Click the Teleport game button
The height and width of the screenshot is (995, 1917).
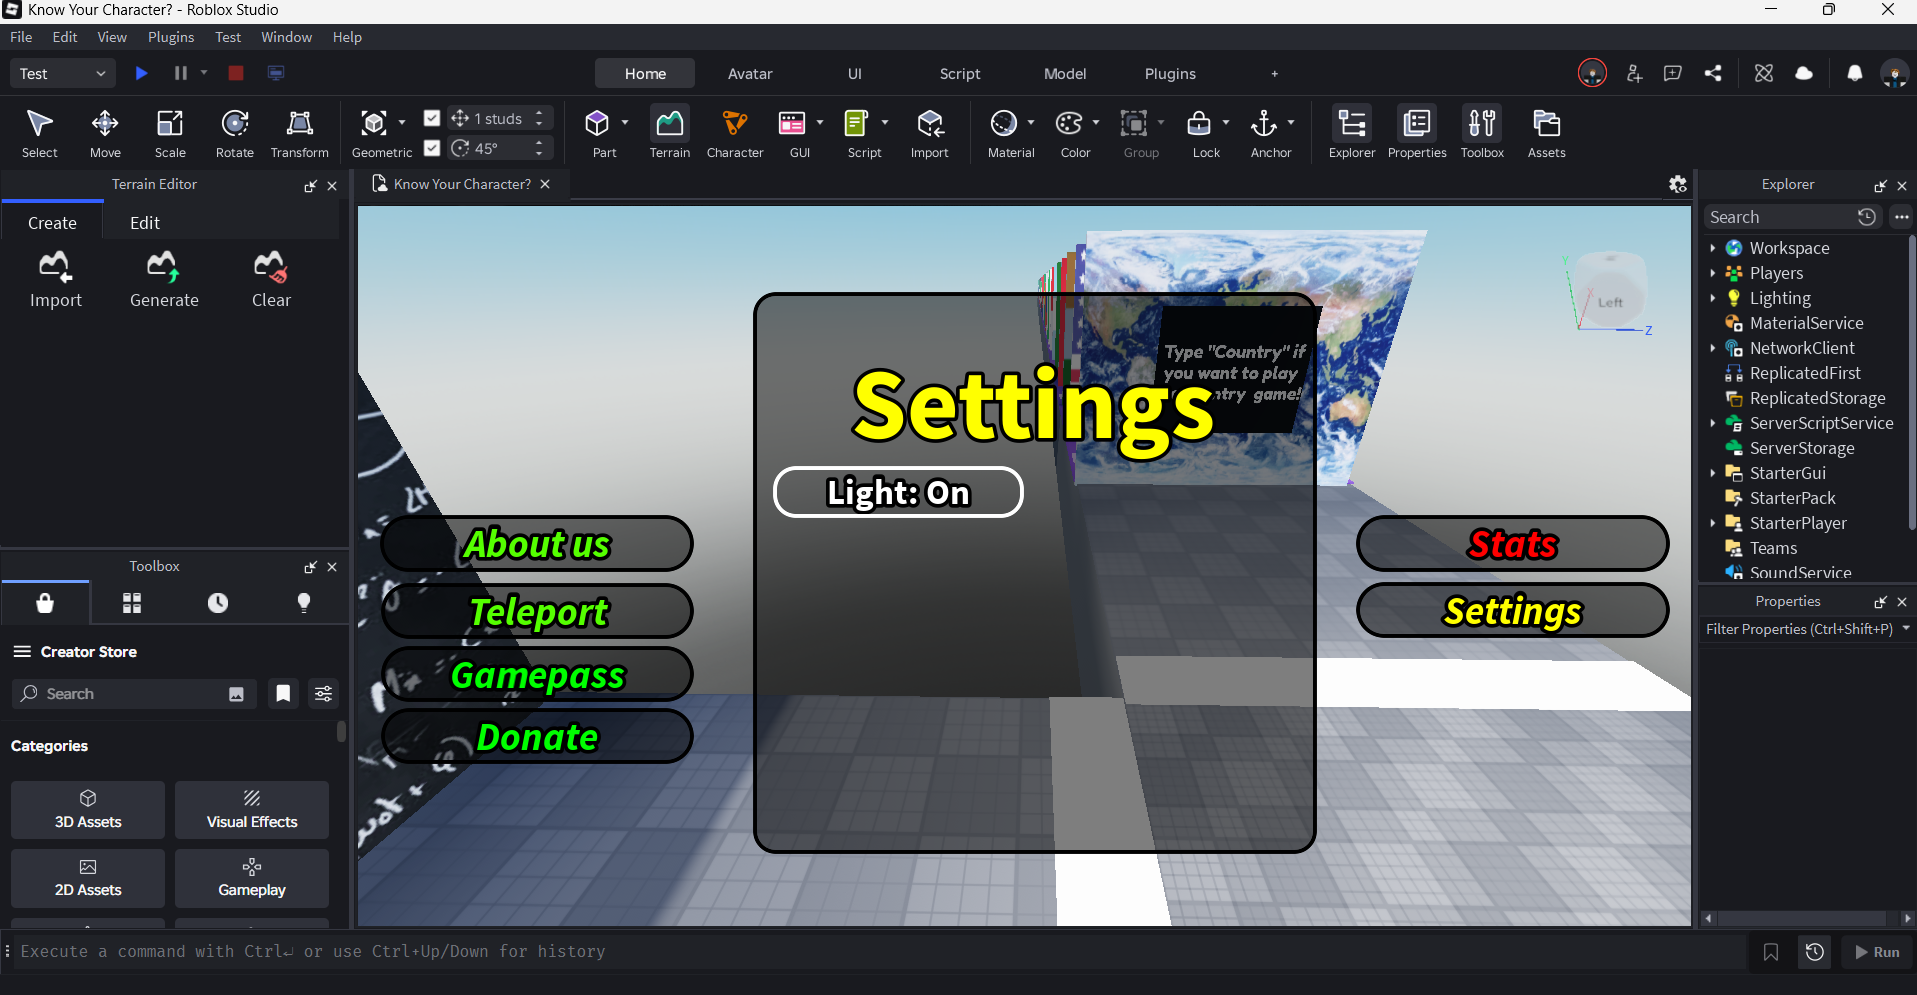point(537,611)
